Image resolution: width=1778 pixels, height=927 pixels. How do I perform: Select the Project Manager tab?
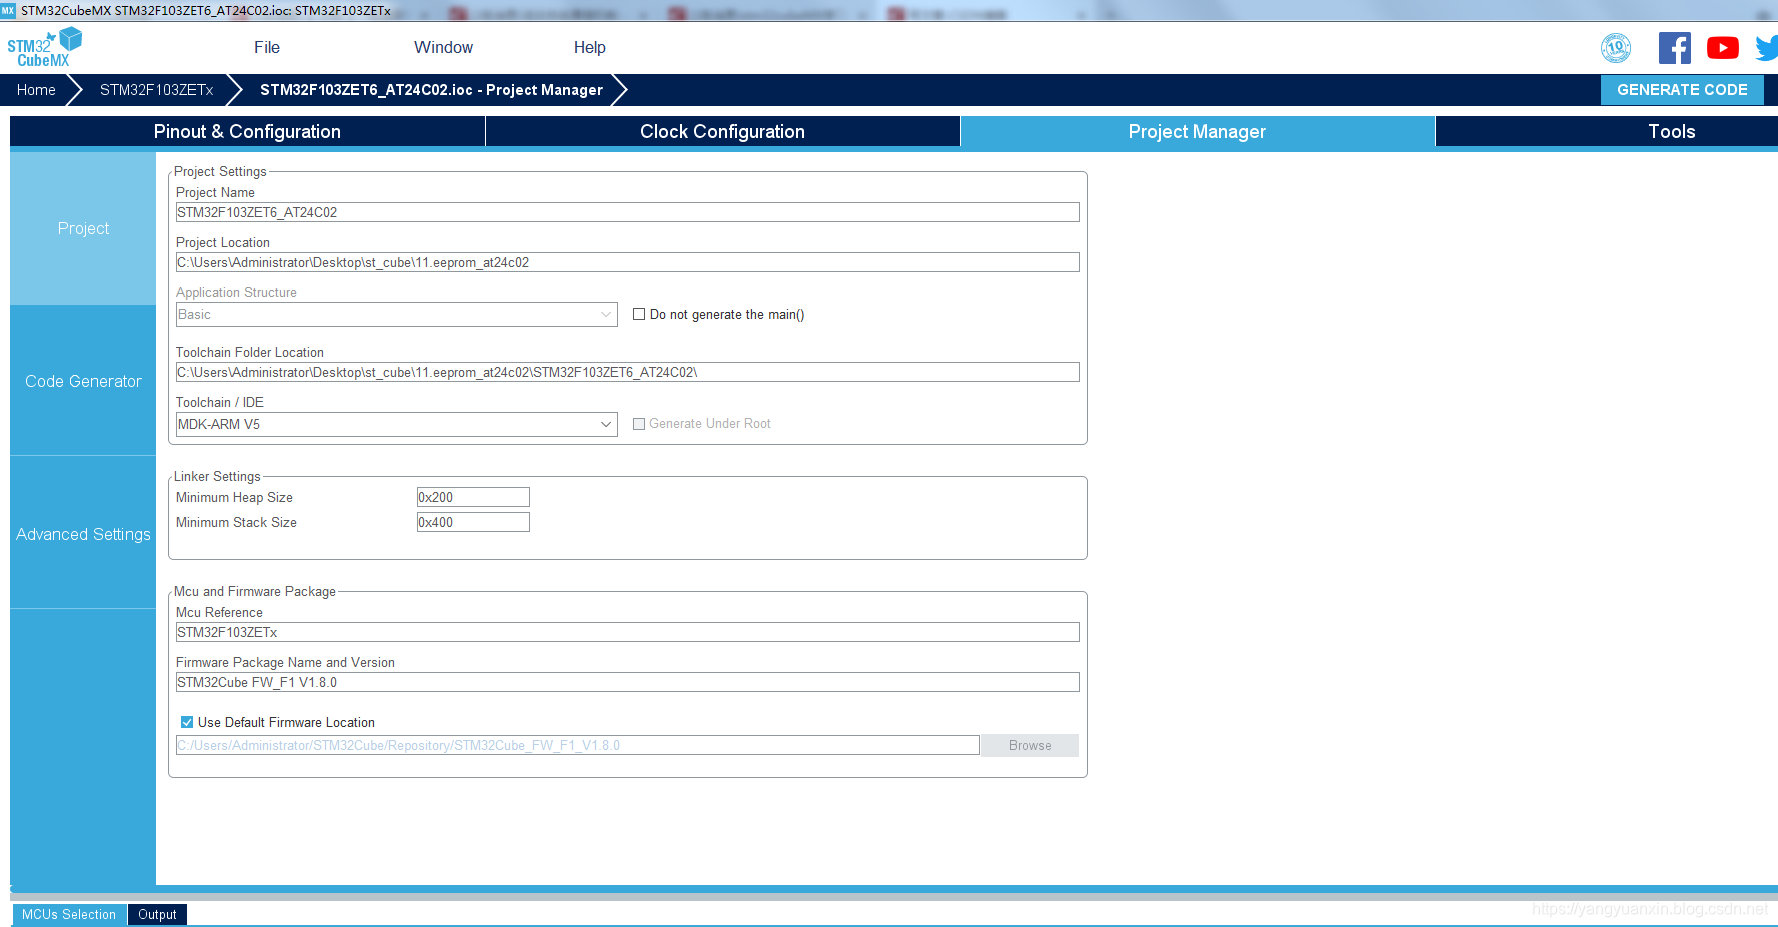[x=1197, y=131]
